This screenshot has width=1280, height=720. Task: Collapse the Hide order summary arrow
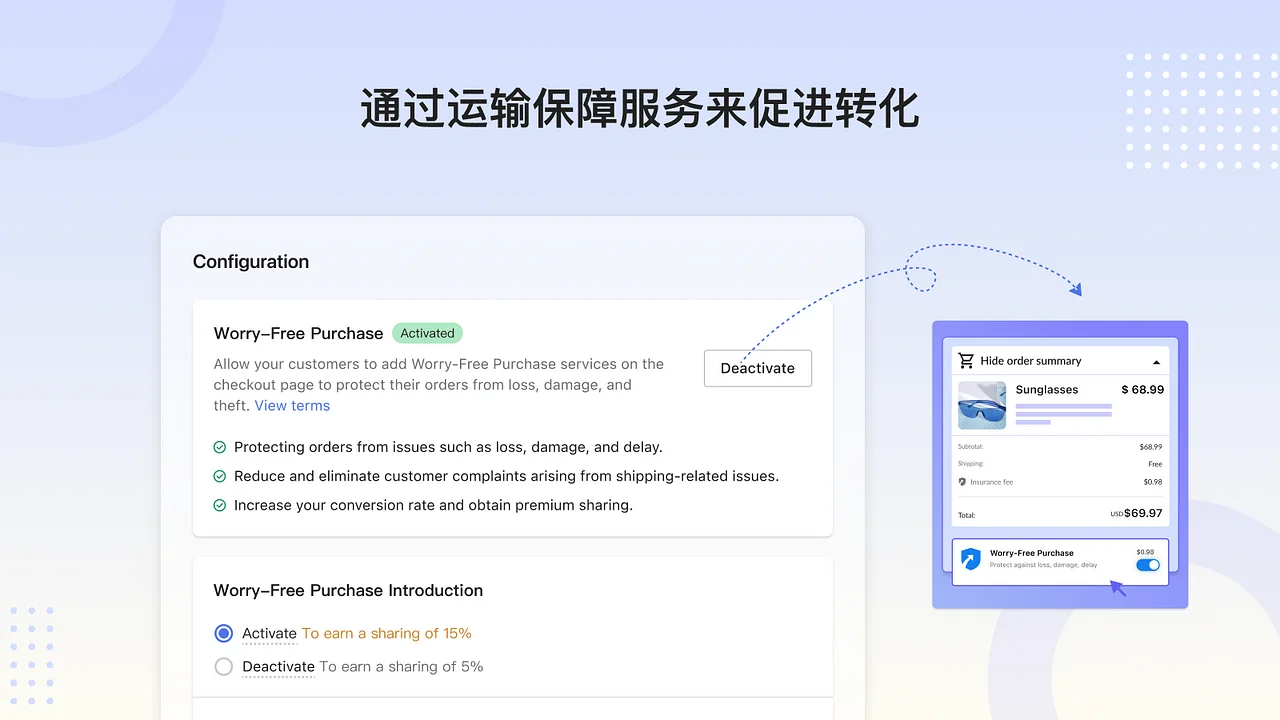[x=1156, y=361]
